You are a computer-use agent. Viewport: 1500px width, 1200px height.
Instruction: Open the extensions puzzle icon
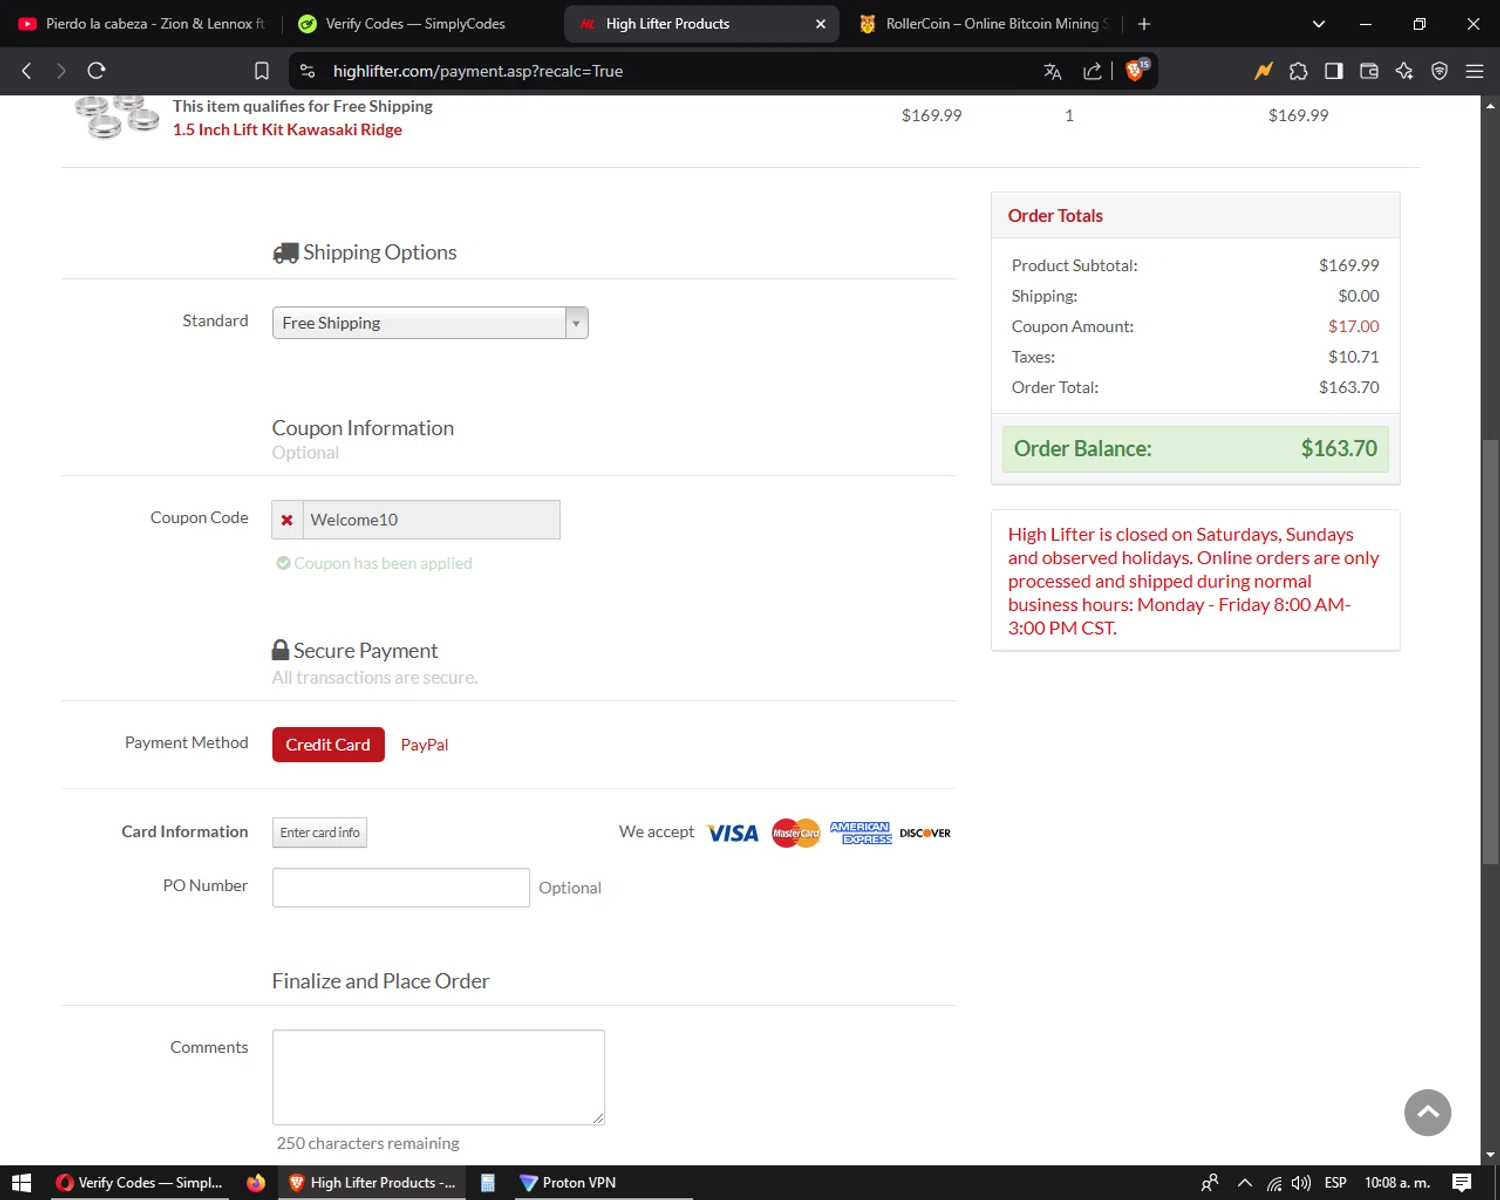click(x=1298, y=71)
